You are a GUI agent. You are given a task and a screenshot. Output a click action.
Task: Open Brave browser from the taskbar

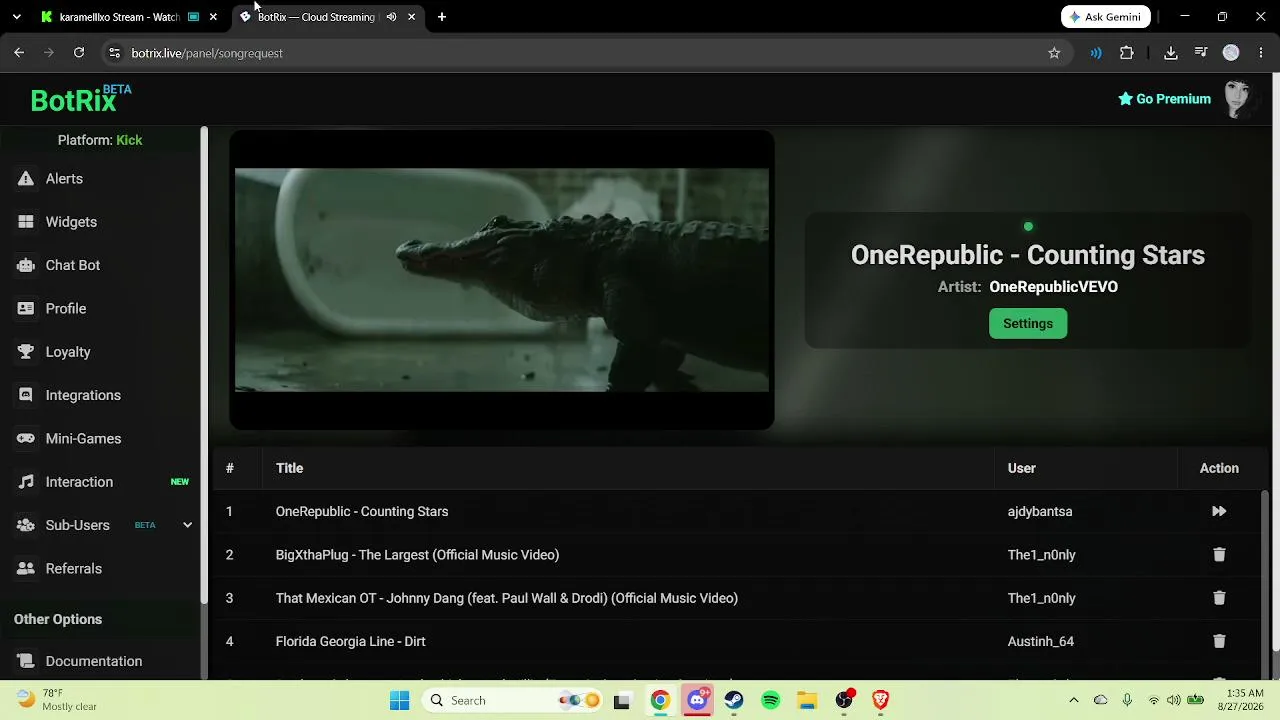click(881, 700)
